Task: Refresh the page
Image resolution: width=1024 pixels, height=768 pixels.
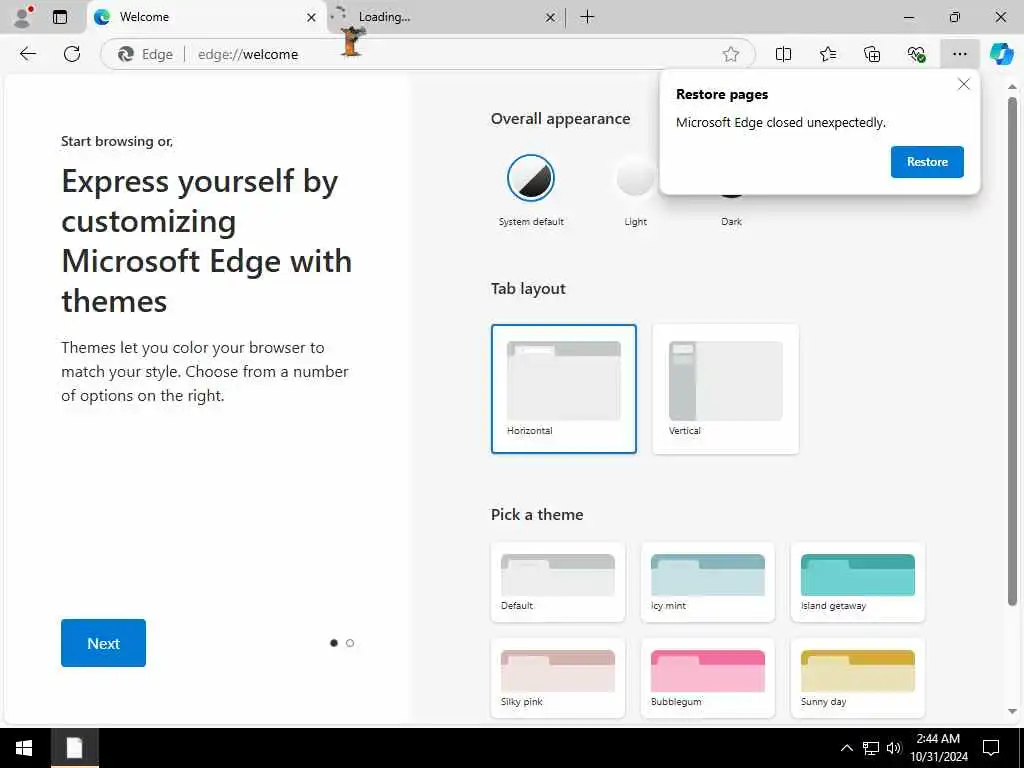Action: point(72,54)
